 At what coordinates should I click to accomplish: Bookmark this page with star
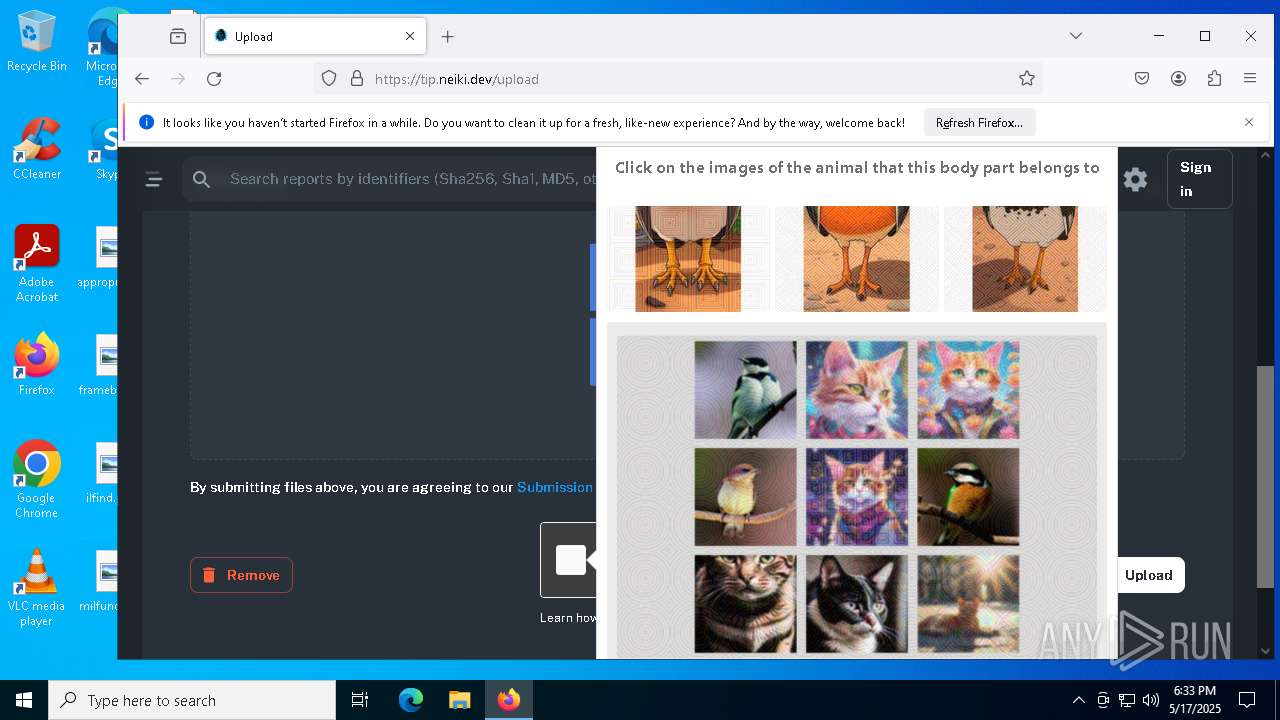tap(1027, 79)
